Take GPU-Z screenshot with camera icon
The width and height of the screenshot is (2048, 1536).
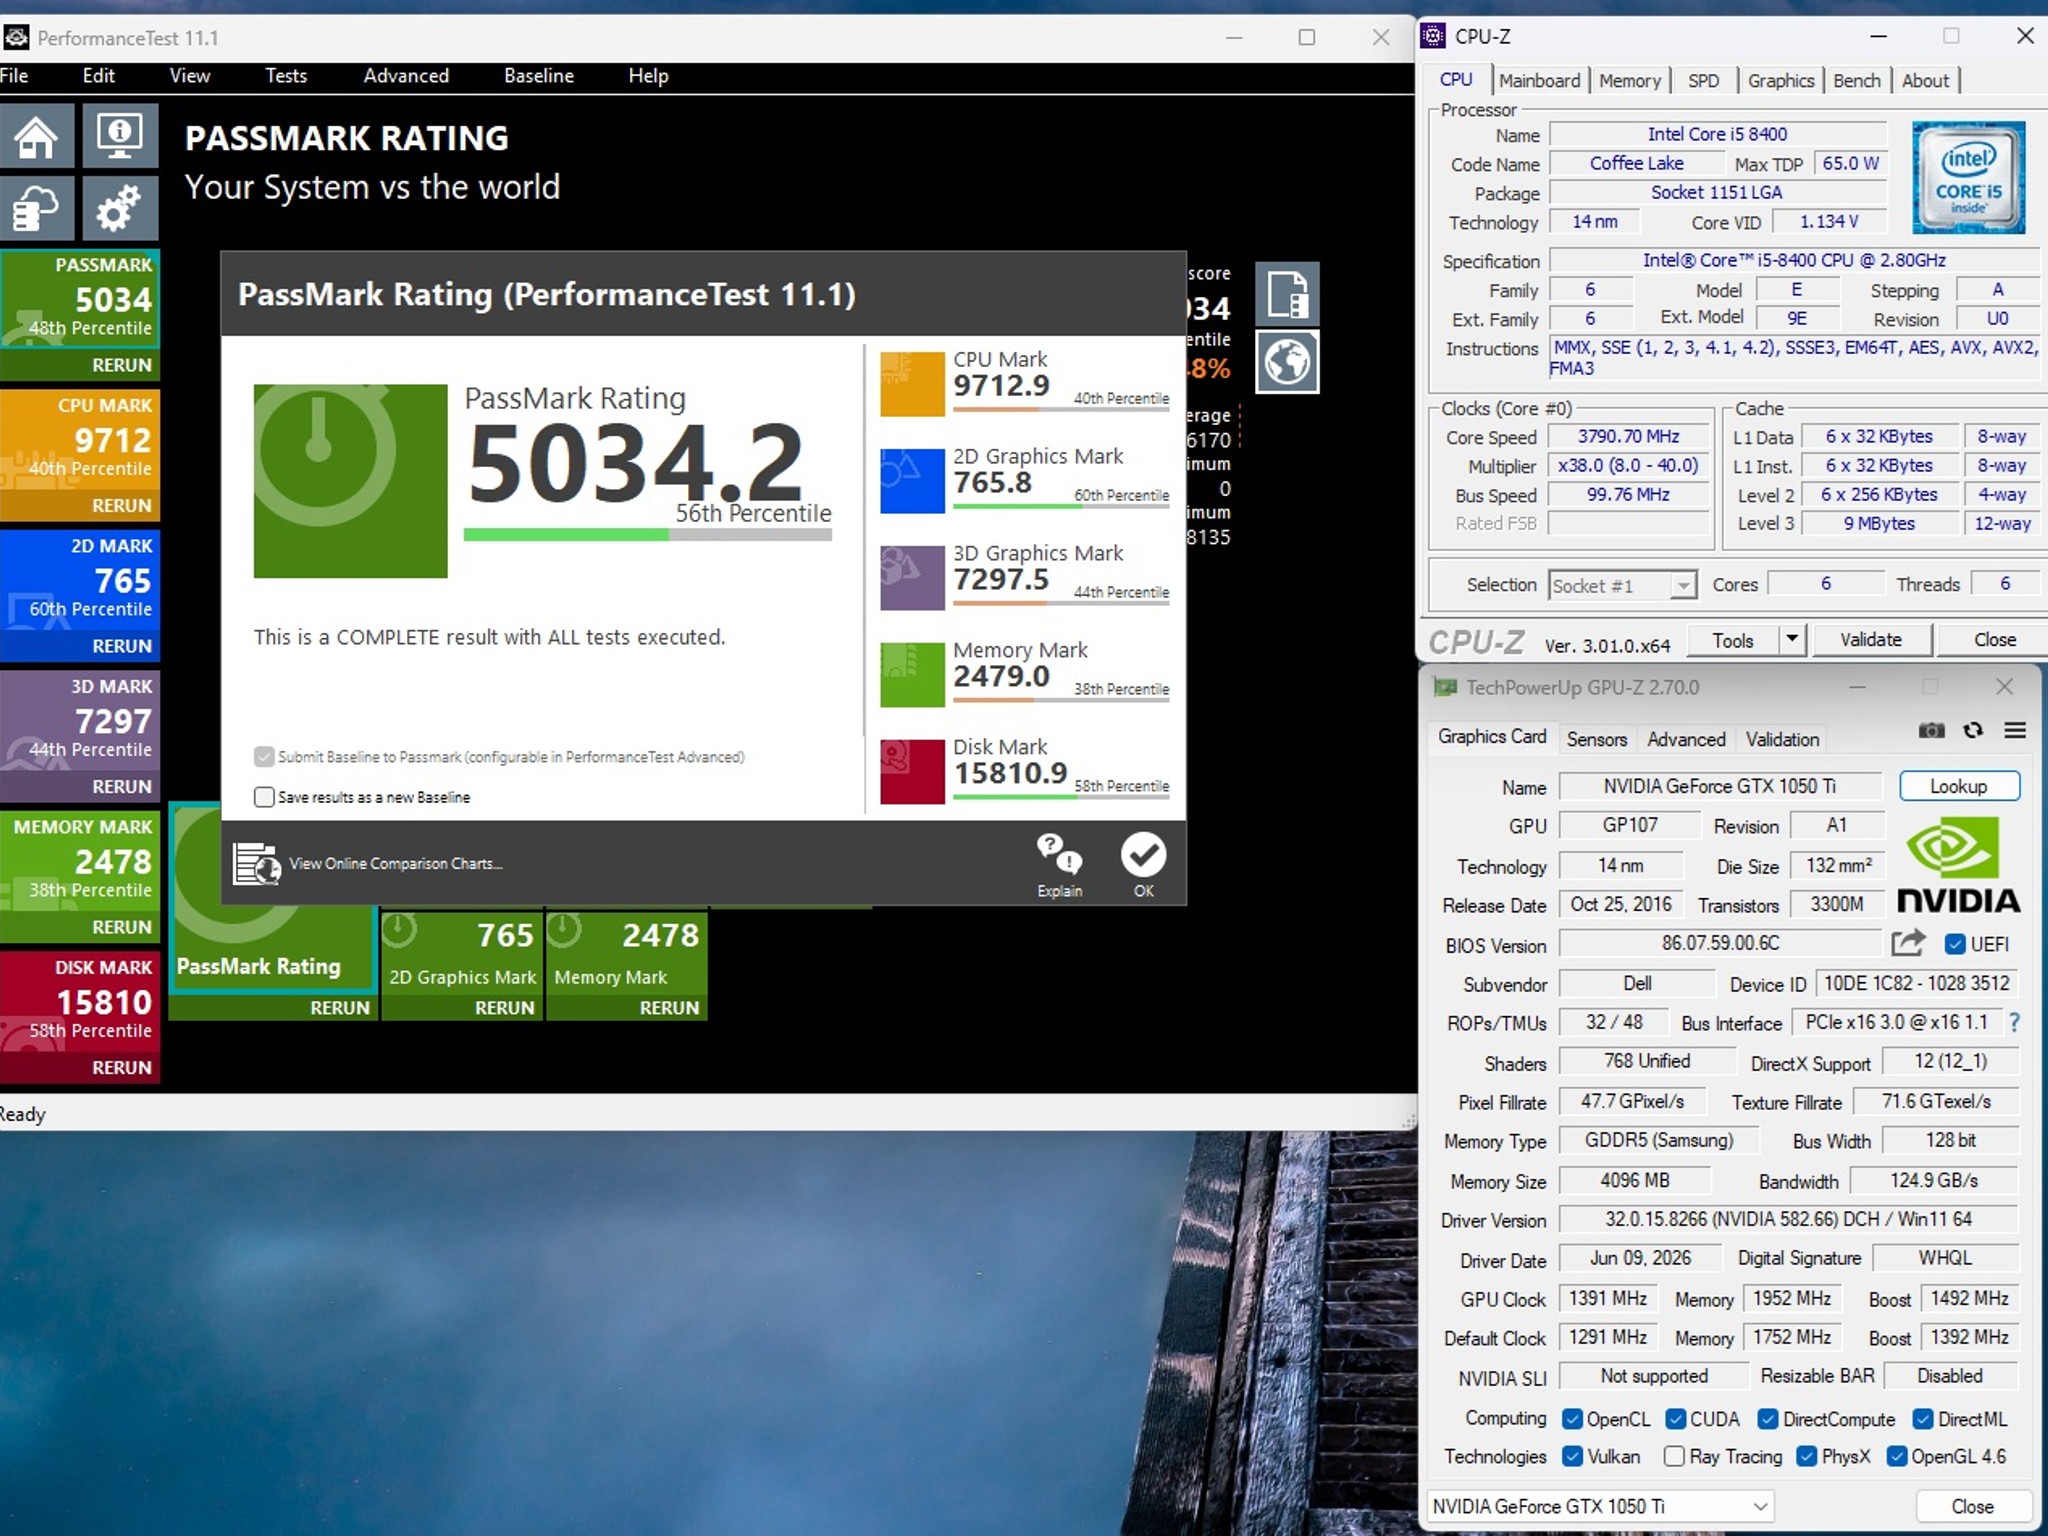[x=1931, y=731]
